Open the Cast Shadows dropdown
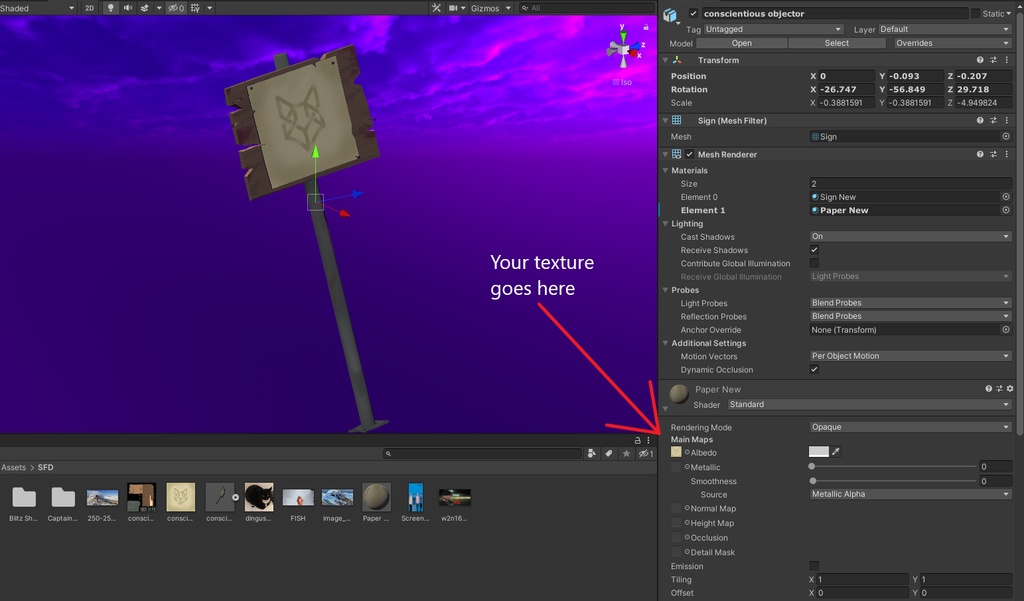The image size is (1024, 601). point(910,236)
